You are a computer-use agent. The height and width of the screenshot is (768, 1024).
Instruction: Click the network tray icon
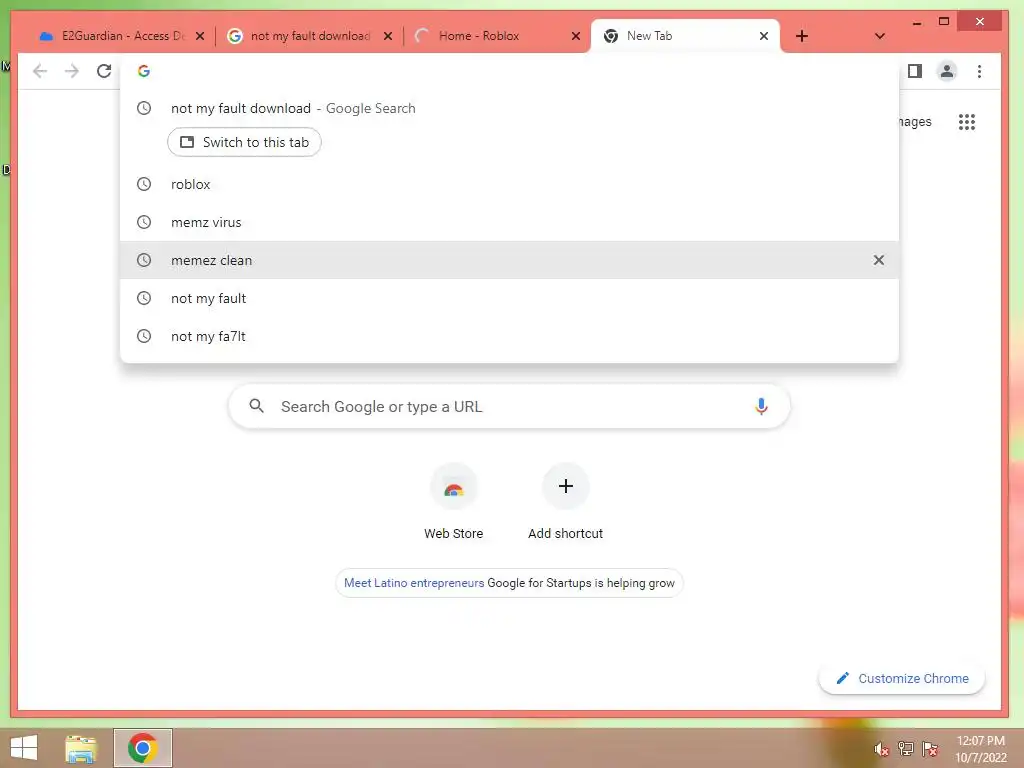[905, 748]
